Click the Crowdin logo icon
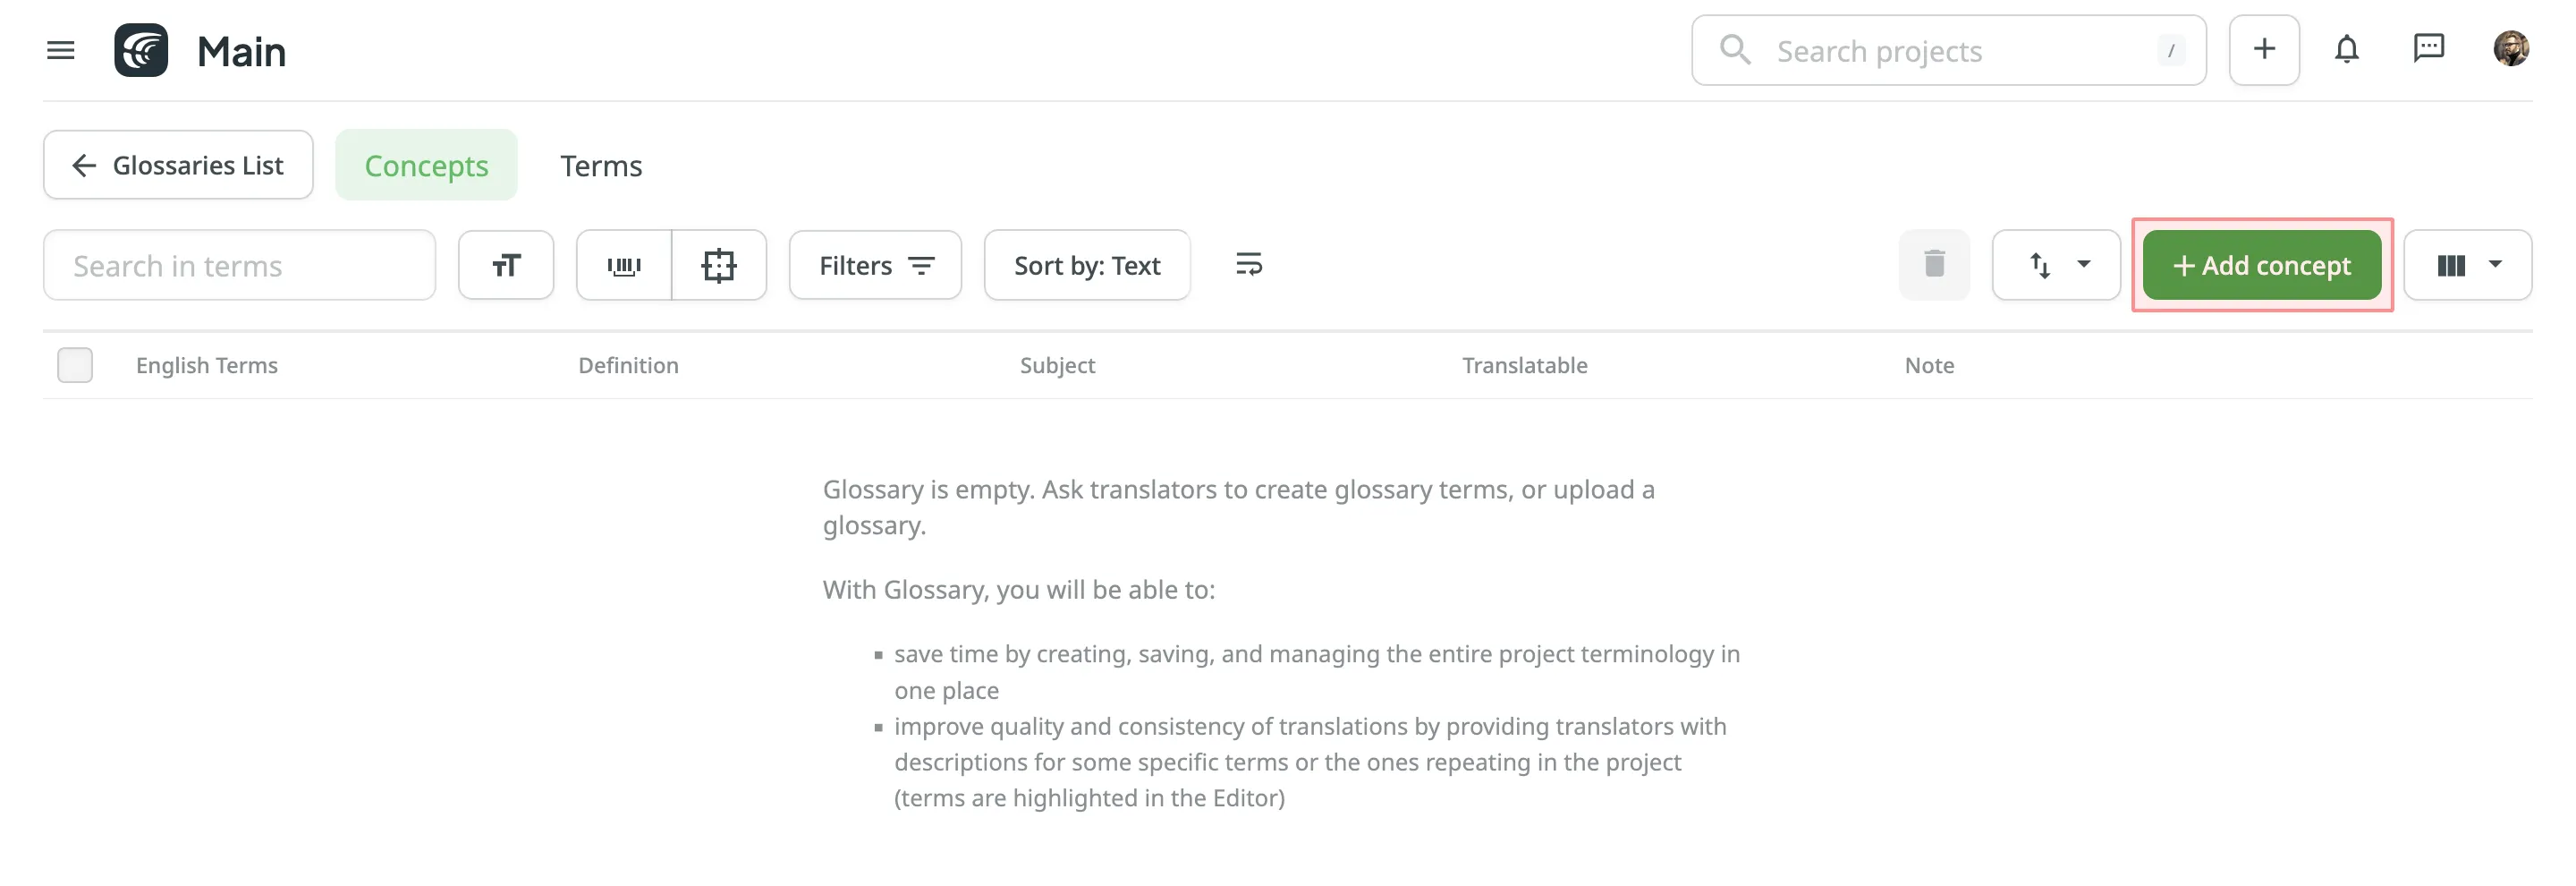This screenshot has height=886, width=2576. (141, 50)
